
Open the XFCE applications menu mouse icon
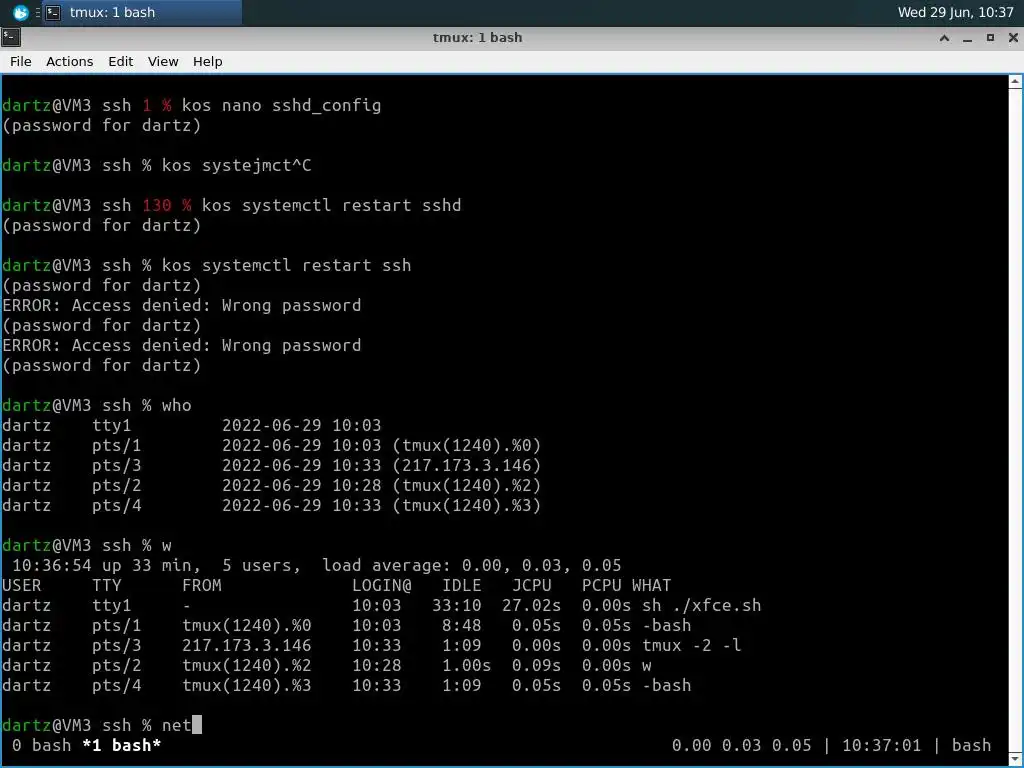pos(20,12)
